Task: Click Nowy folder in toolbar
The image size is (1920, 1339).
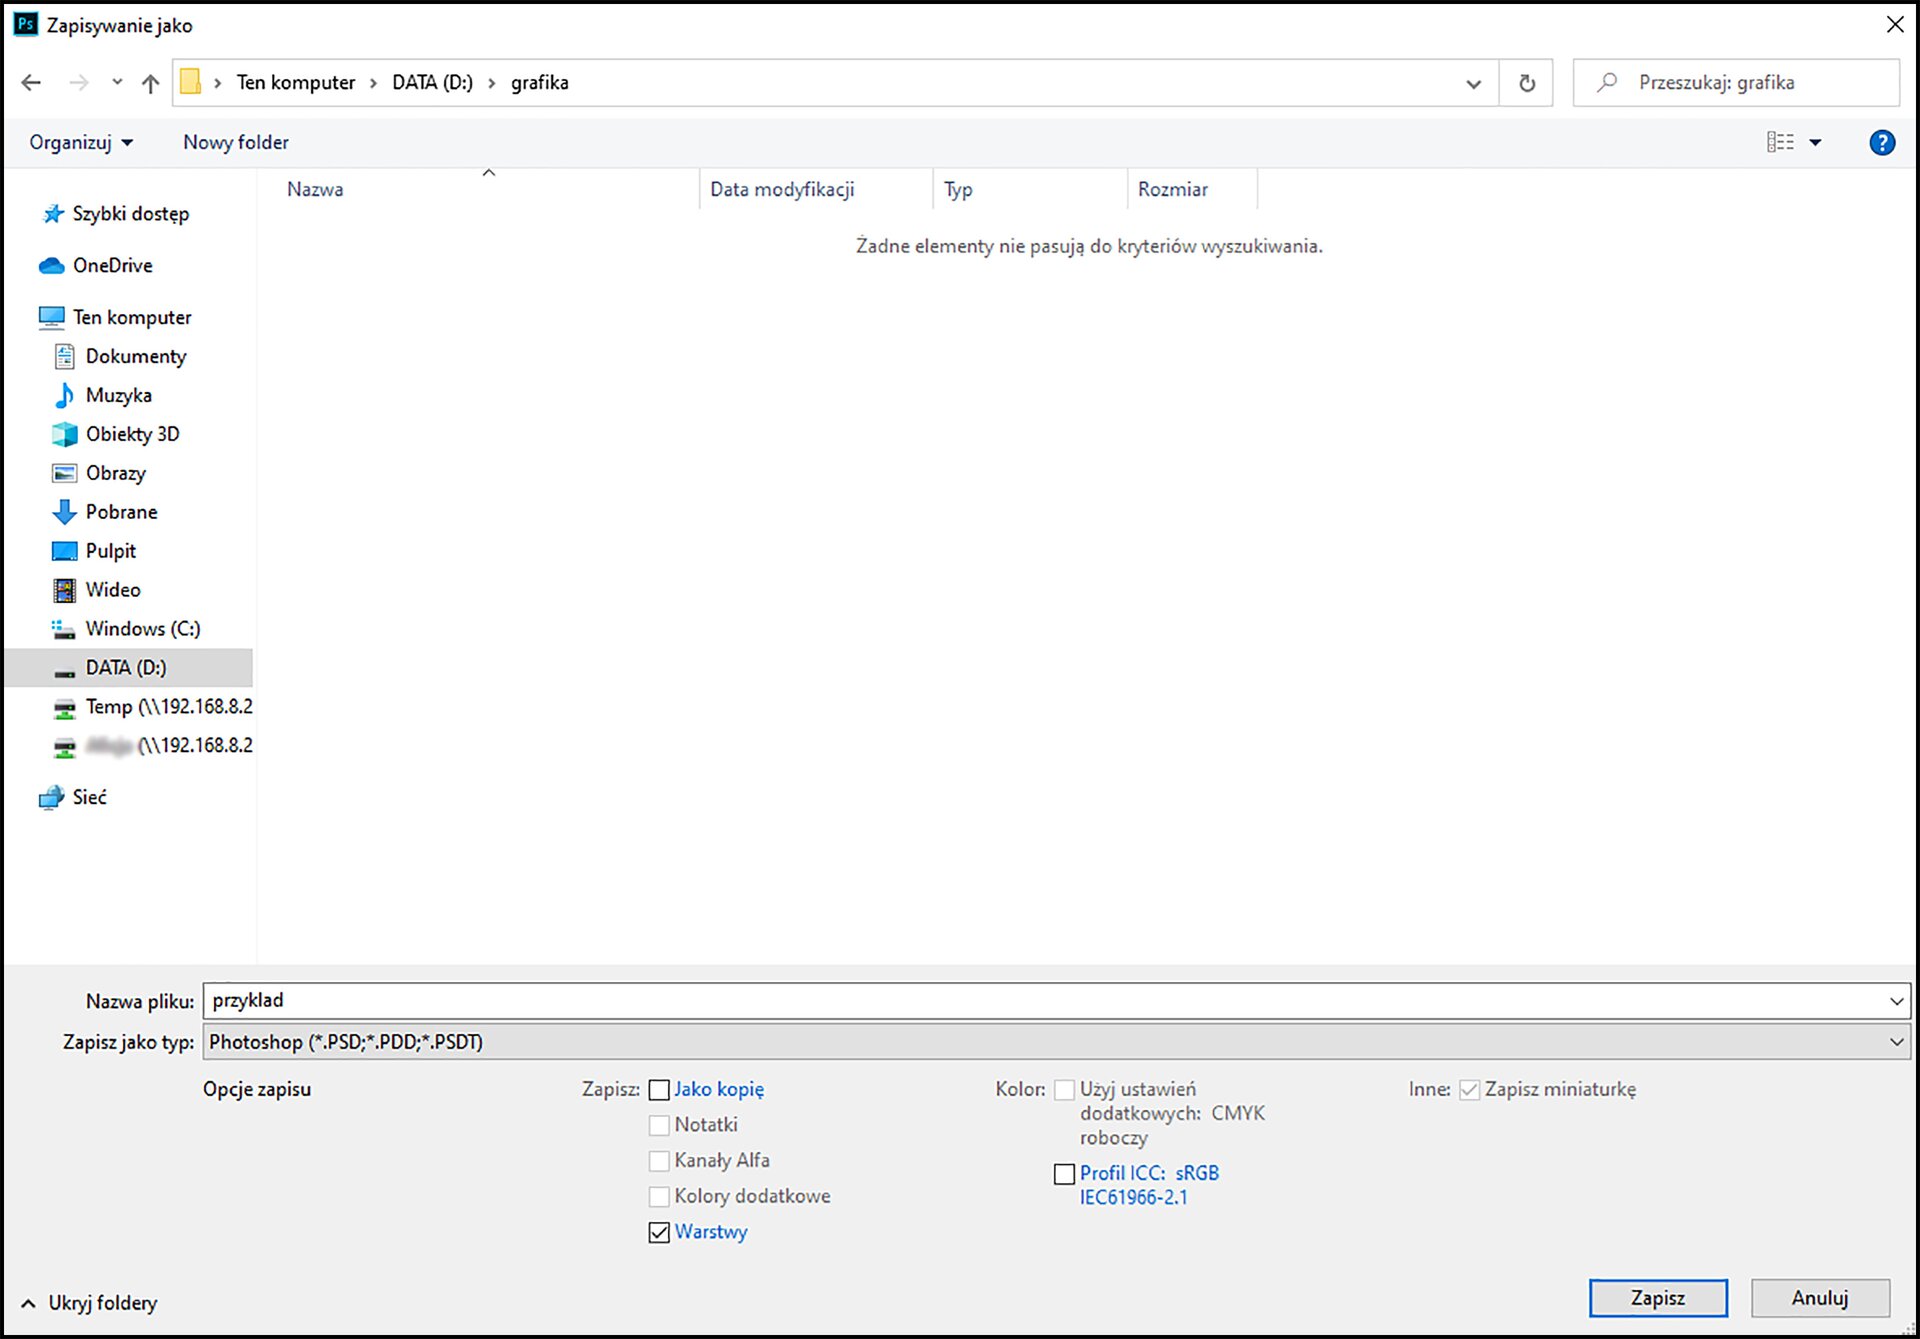Action: [x=235, y=143]
